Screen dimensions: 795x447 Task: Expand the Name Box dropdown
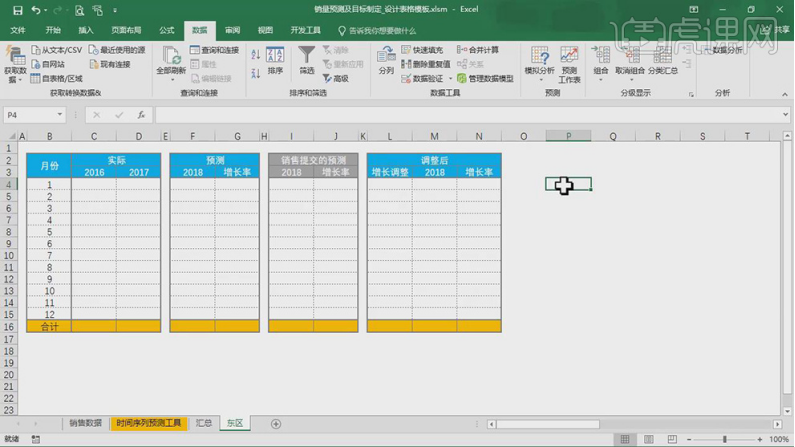pos(59,115)
